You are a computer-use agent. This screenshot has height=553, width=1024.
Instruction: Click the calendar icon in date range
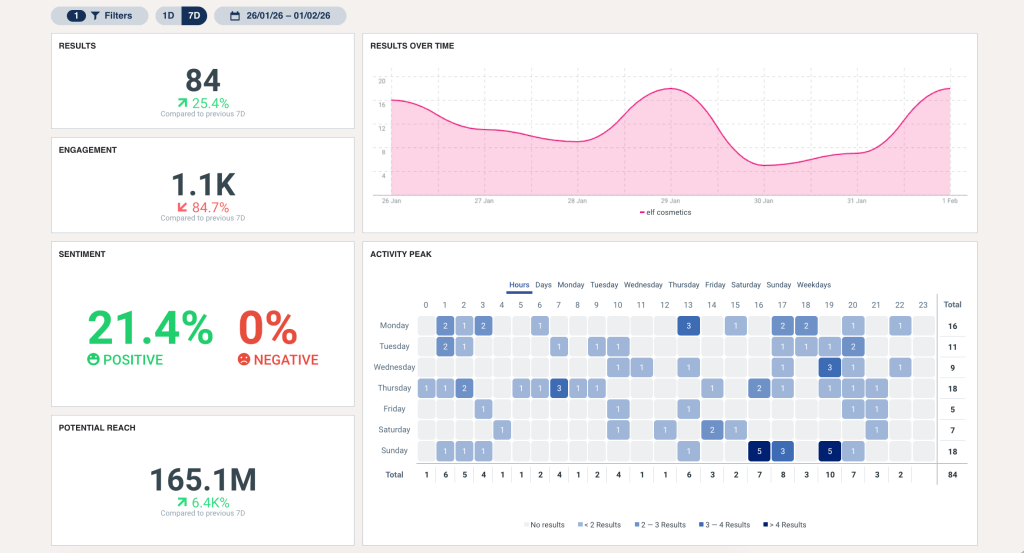click(234, 16)
